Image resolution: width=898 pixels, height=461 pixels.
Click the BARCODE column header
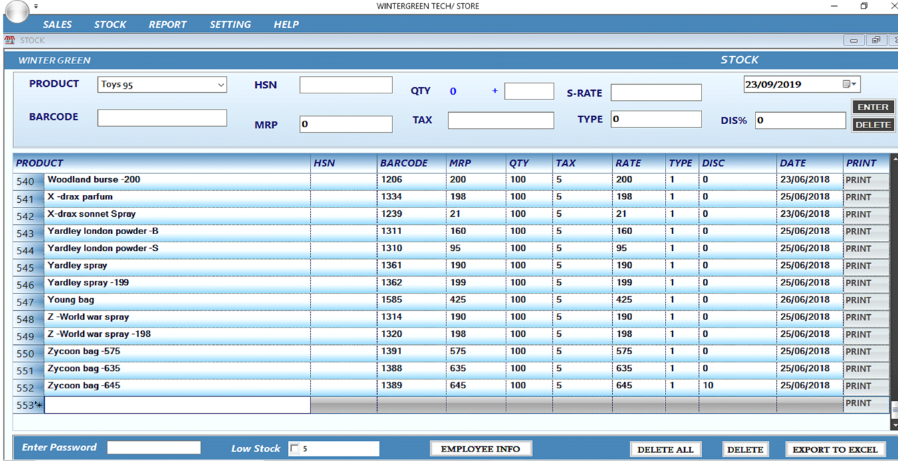pyautogui.click(x=411, y=163)
